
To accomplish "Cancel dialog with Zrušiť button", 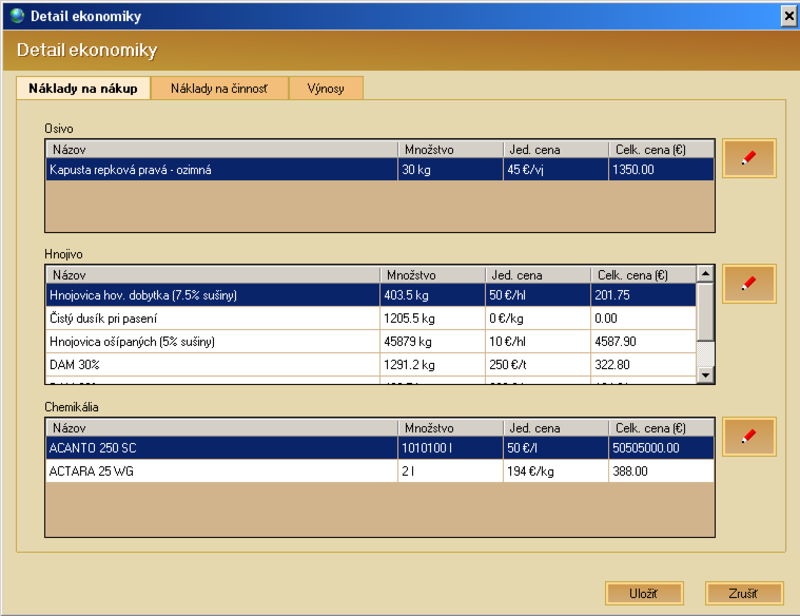I will [743, 594].
